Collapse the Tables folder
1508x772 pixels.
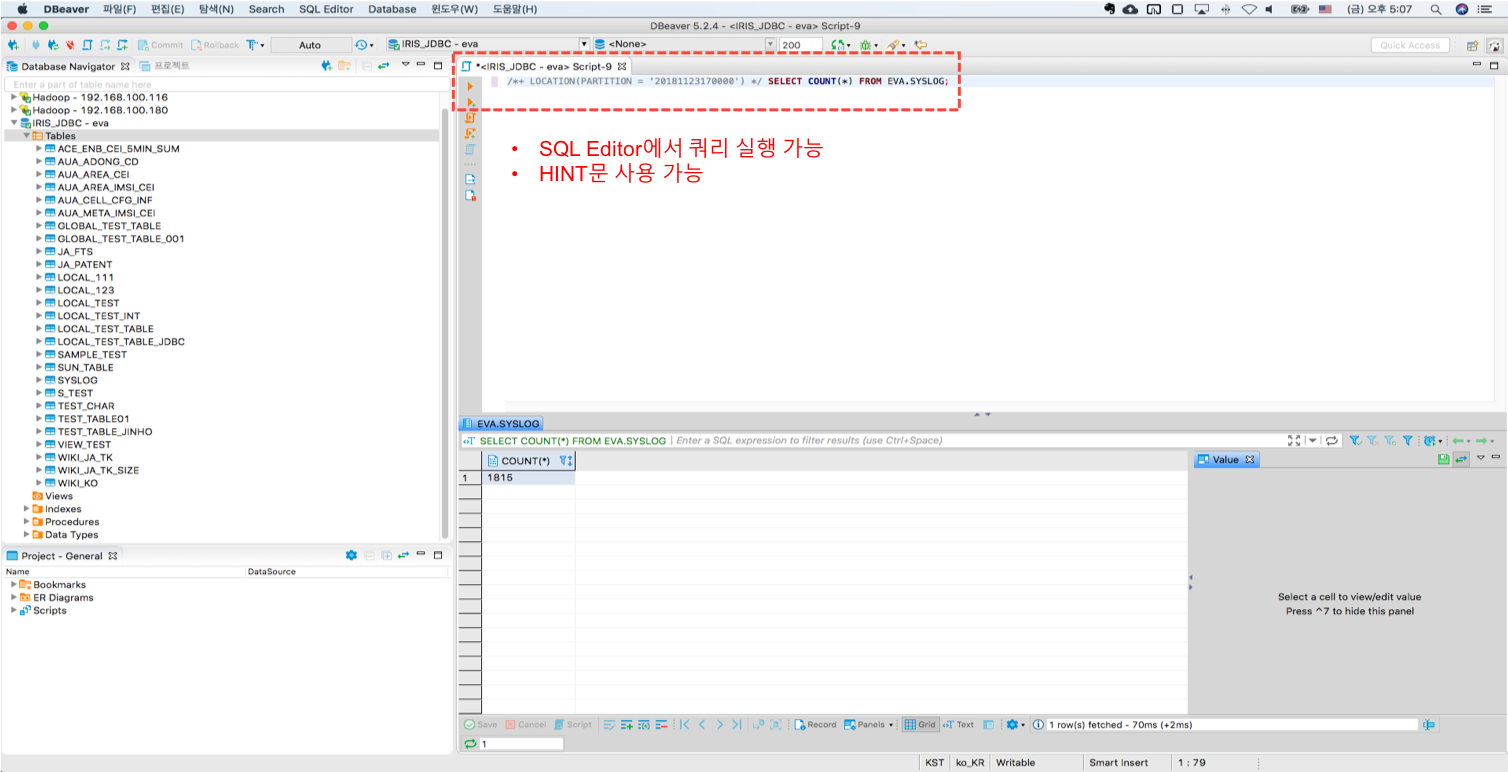pos(26,136)
